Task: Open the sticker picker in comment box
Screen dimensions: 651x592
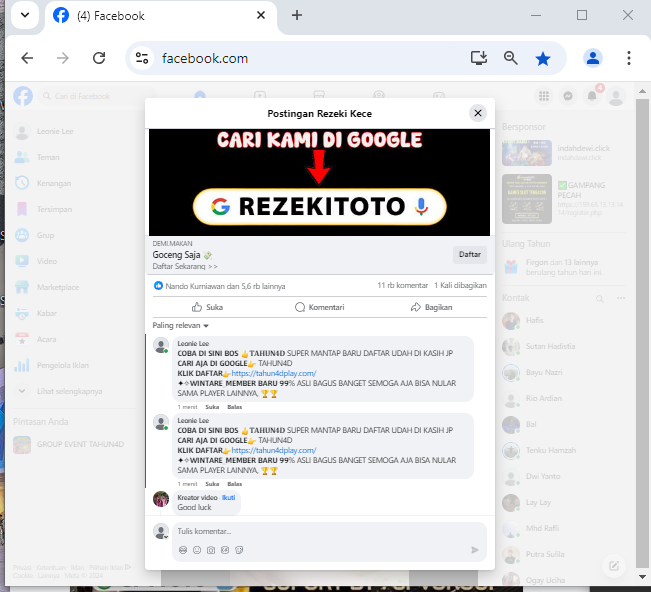Action: pos(239,550)
